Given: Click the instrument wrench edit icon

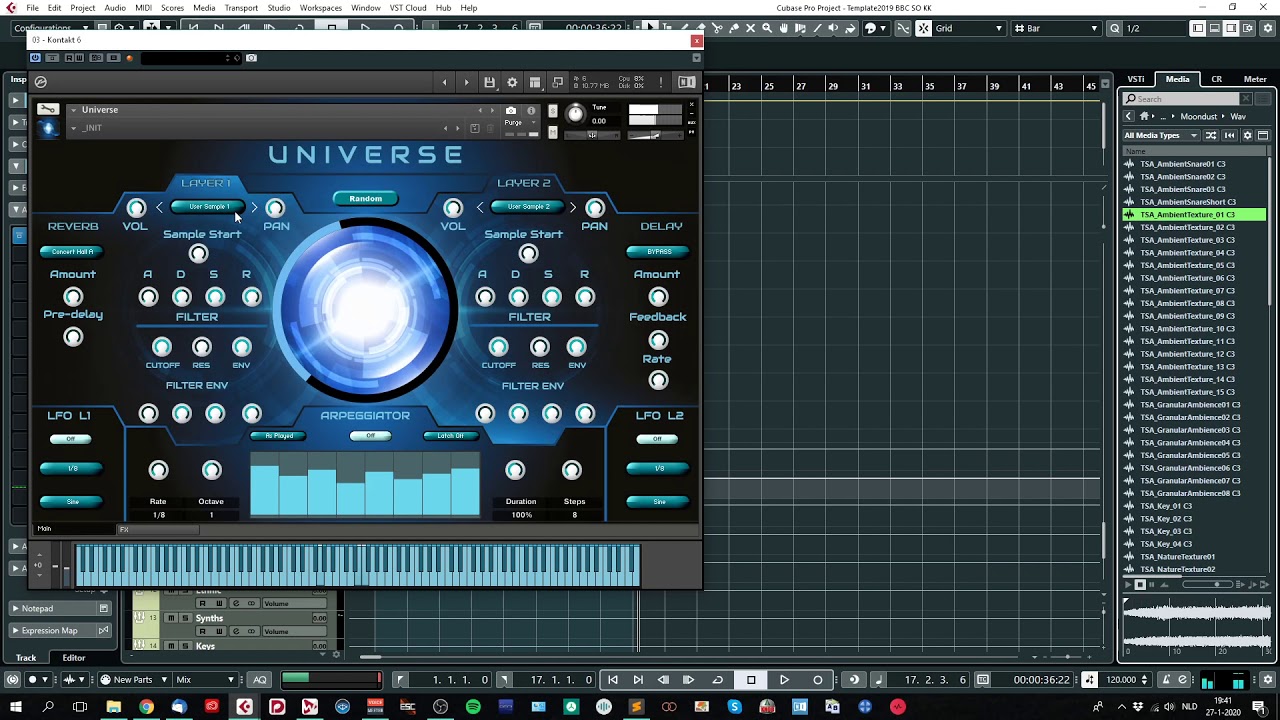Looking at the screenshot, I should pyautogui.click(x=47, y=109).
